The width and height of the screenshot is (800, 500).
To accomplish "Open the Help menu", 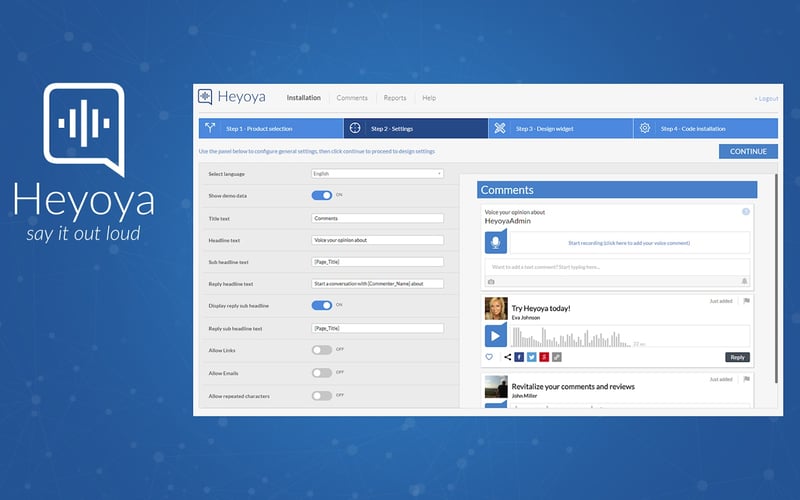I will [x=429, y=97].
